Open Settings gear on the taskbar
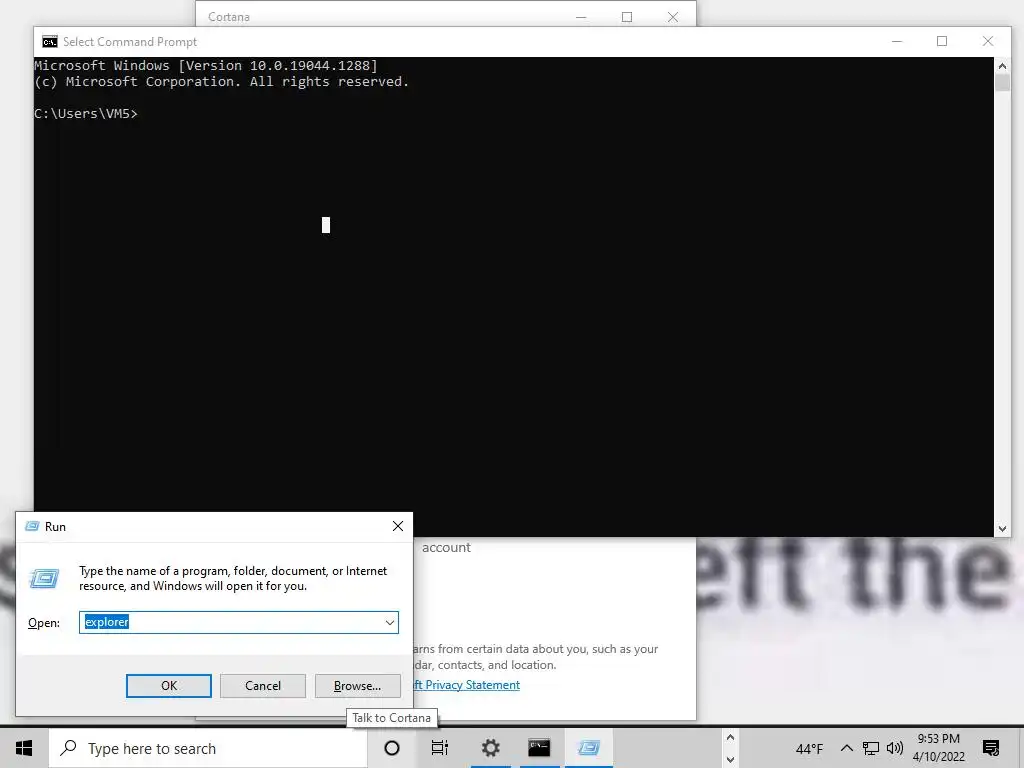Viewport: 1024px width, 768px height. [x=490, y=748]
